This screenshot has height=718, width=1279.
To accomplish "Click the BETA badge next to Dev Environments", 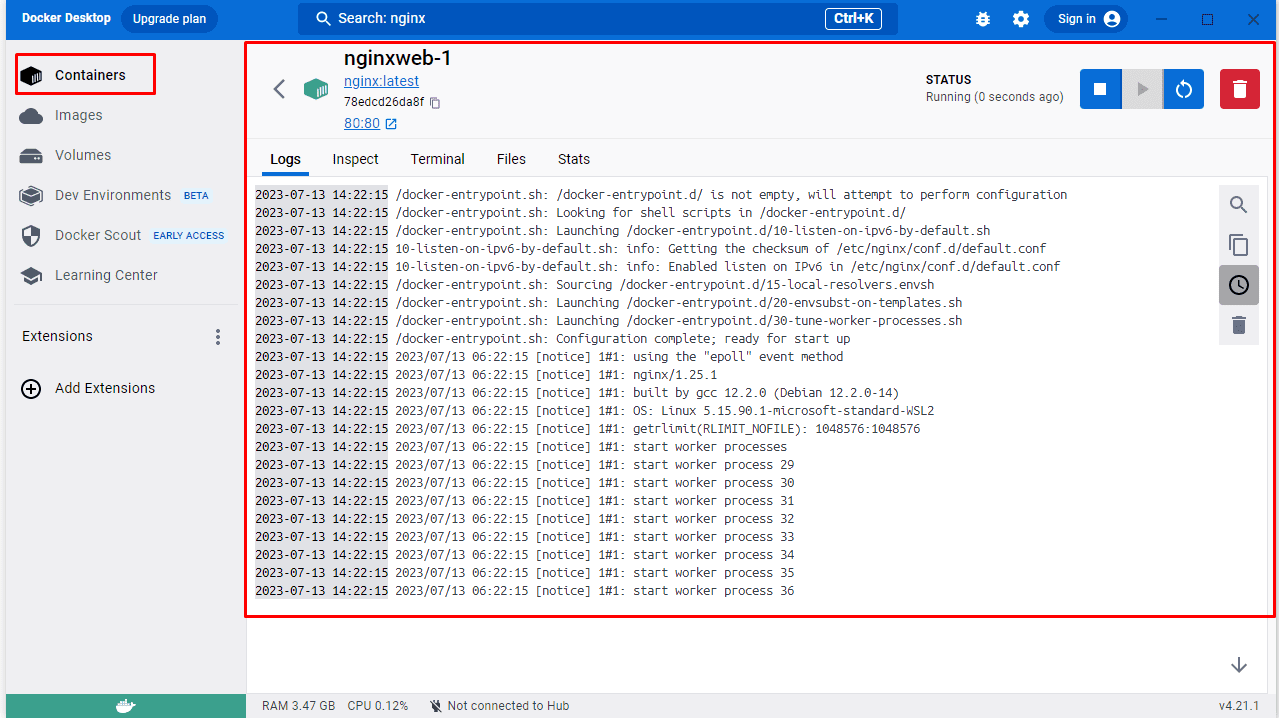I will click(x=196, y=196).
